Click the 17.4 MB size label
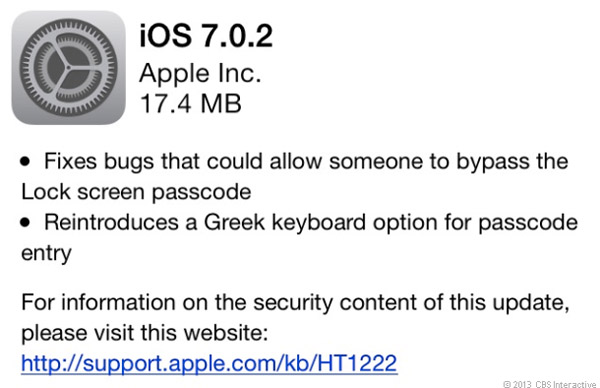600x388 pixels. 191,103
